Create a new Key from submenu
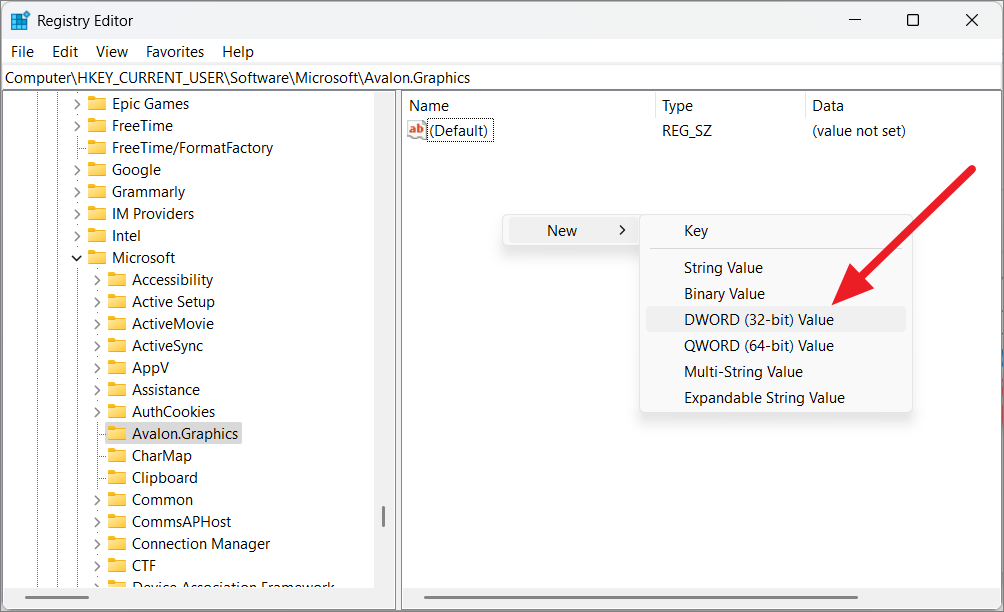The image size is (1004, 612). pos(696,231)
